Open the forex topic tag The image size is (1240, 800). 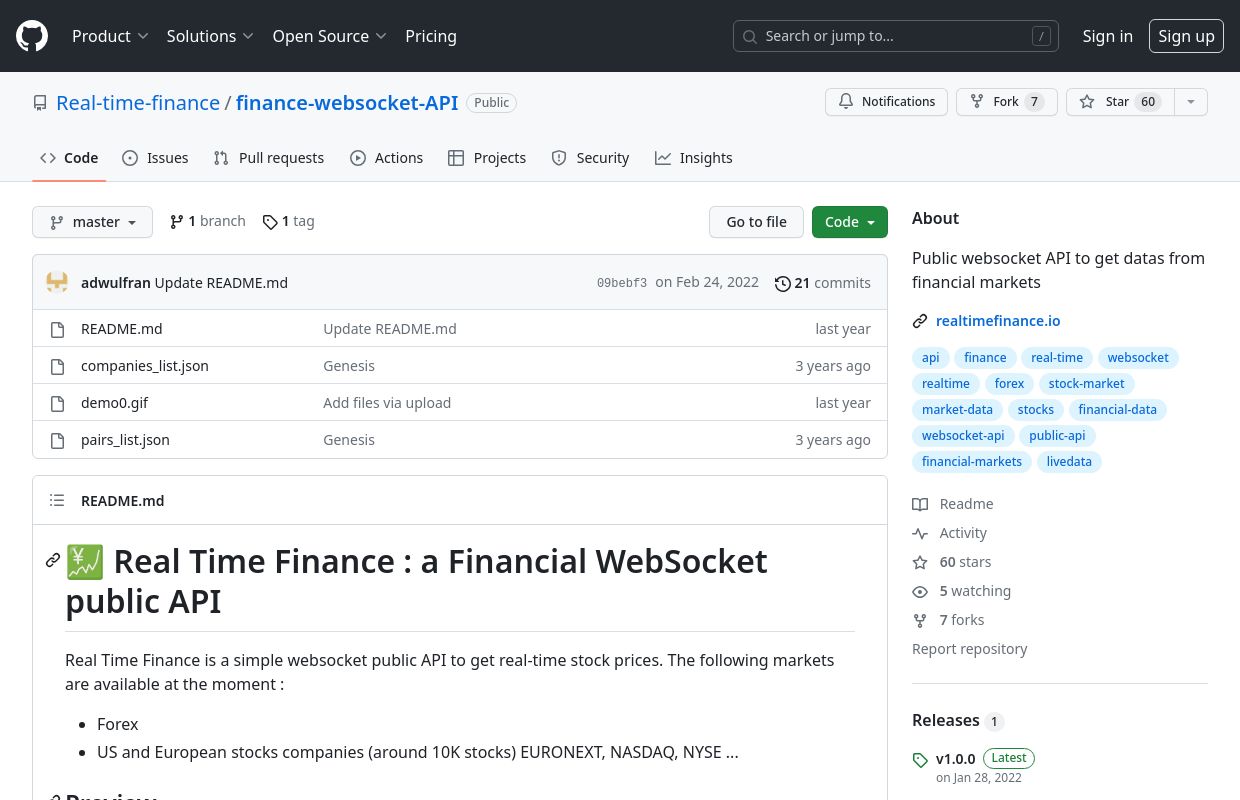pyautogui.click(x=1009, y=384)
